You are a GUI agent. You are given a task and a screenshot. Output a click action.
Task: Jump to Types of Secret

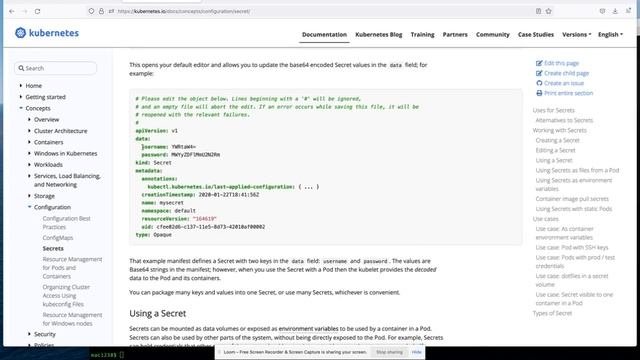coord(552,313)
